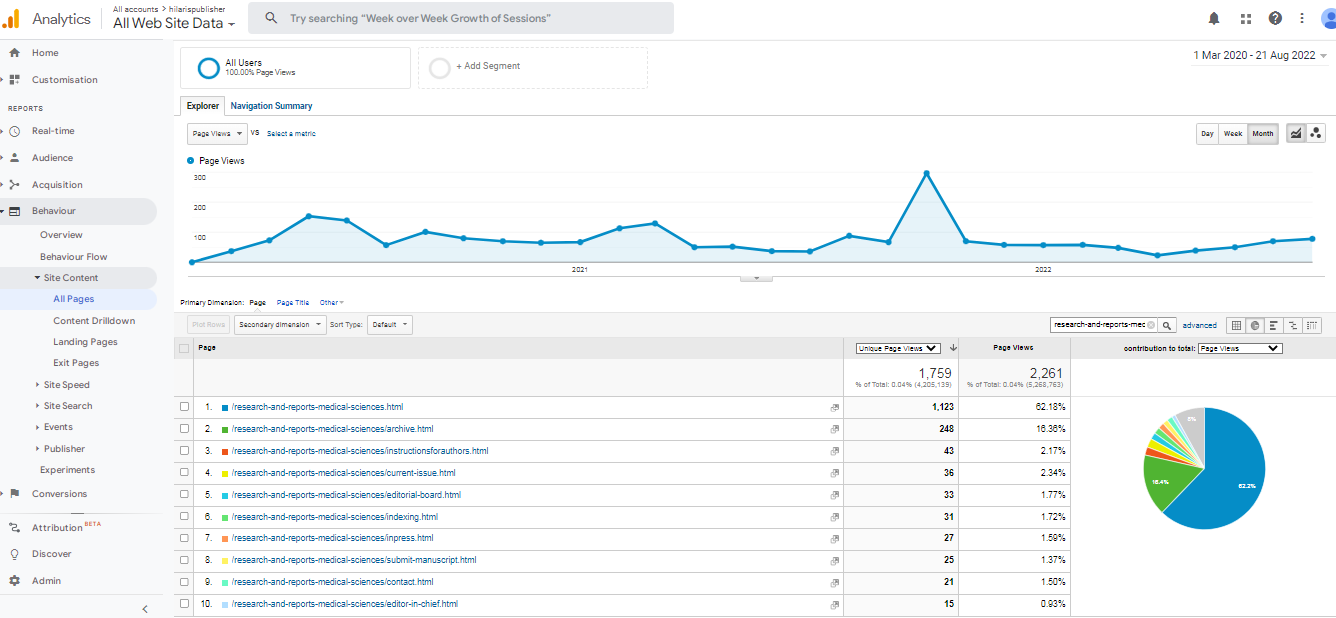Click the magnifier button beside table filter
Screen dimensions: 1336x618
click(1167, 325)
